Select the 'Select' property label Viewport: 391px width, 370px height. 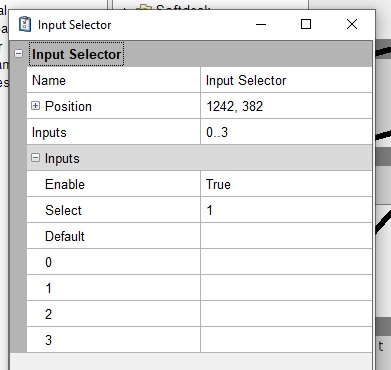(63, 210)
